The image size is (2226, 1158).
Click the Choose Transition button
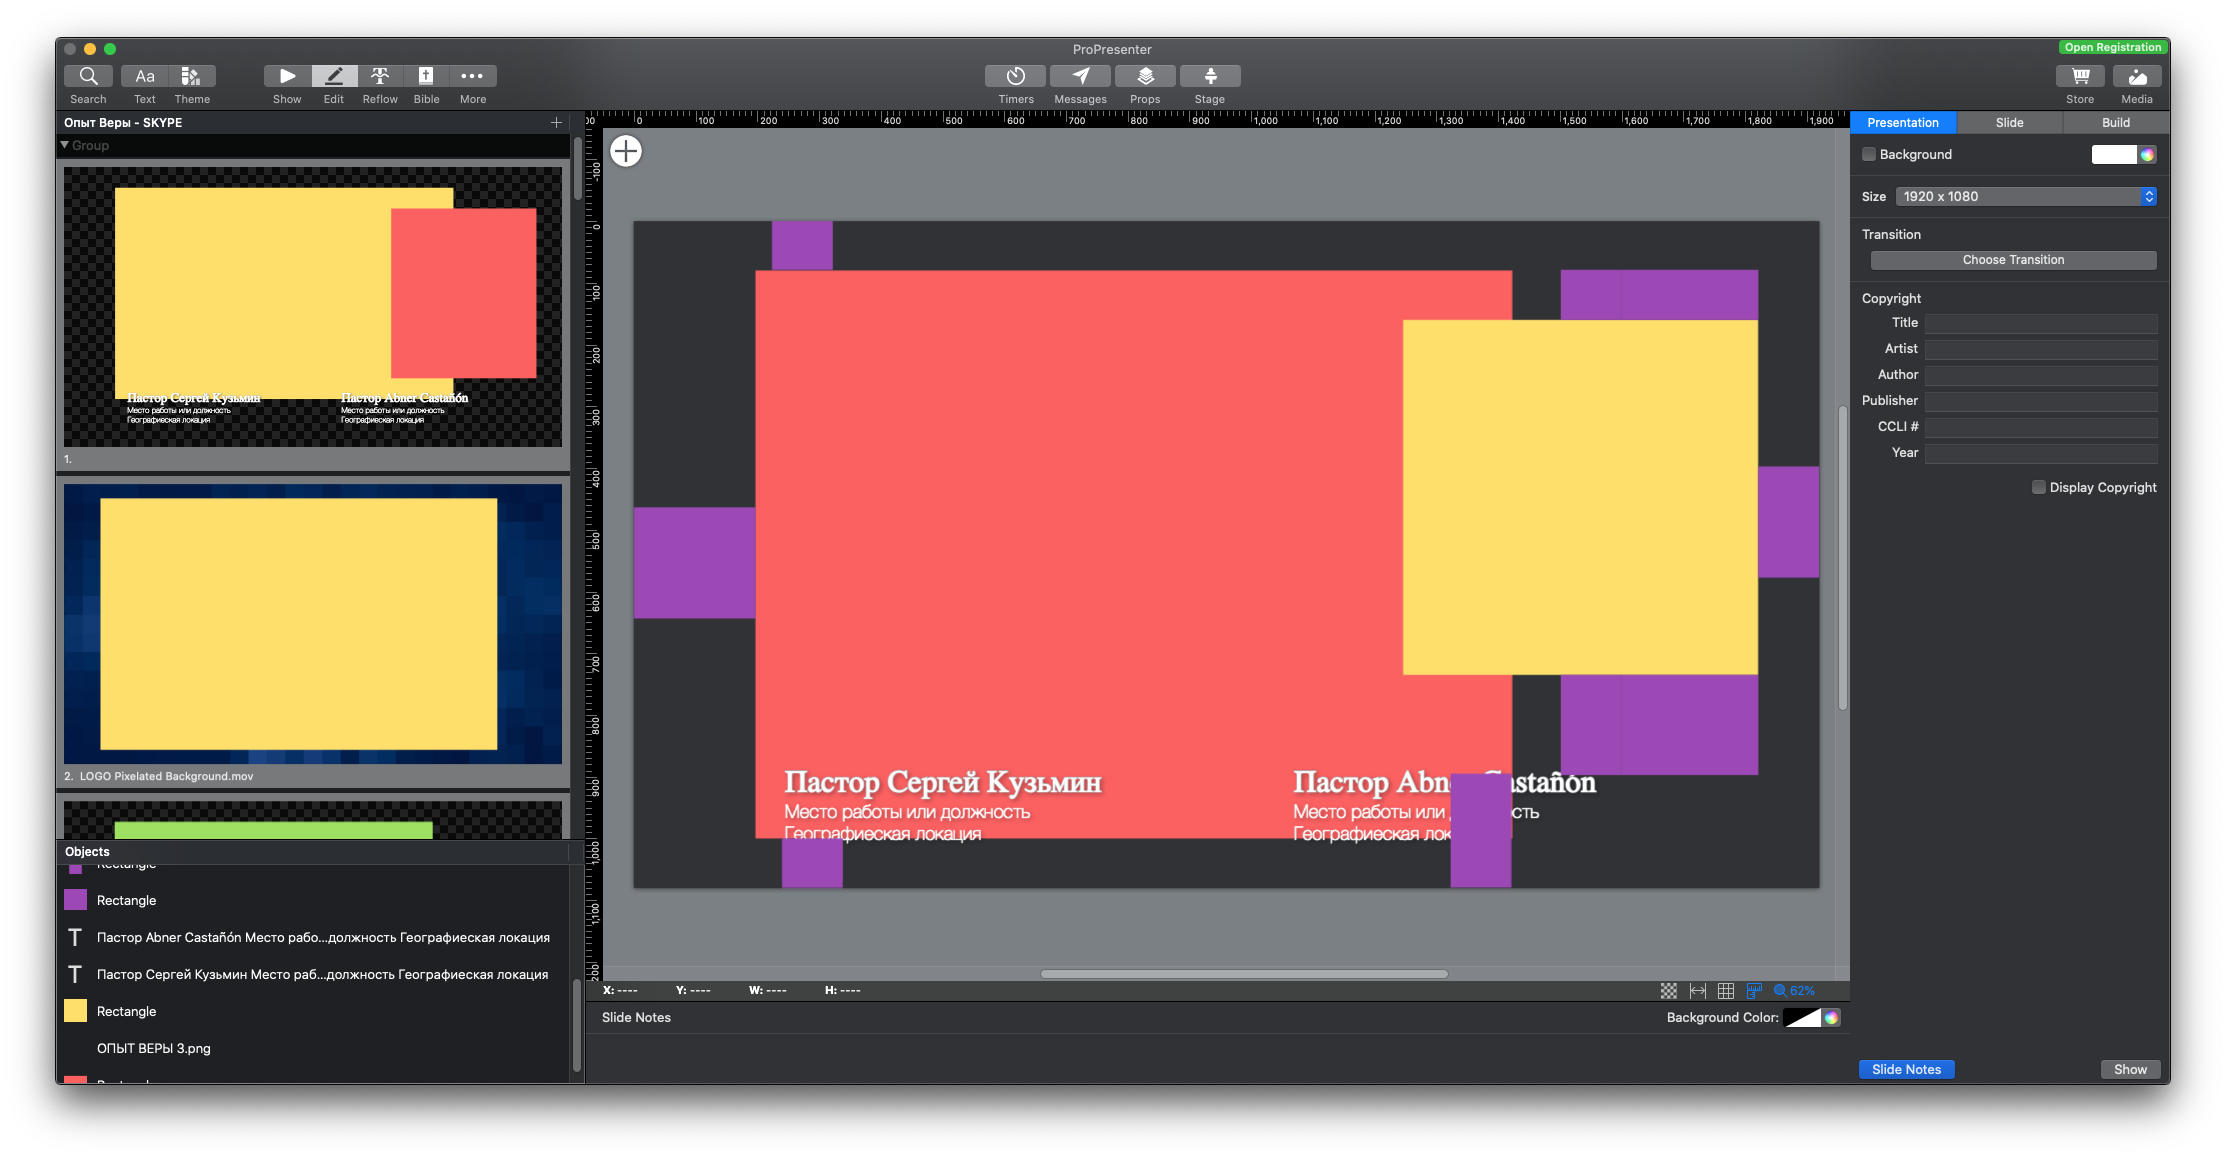coord(2012,259)
